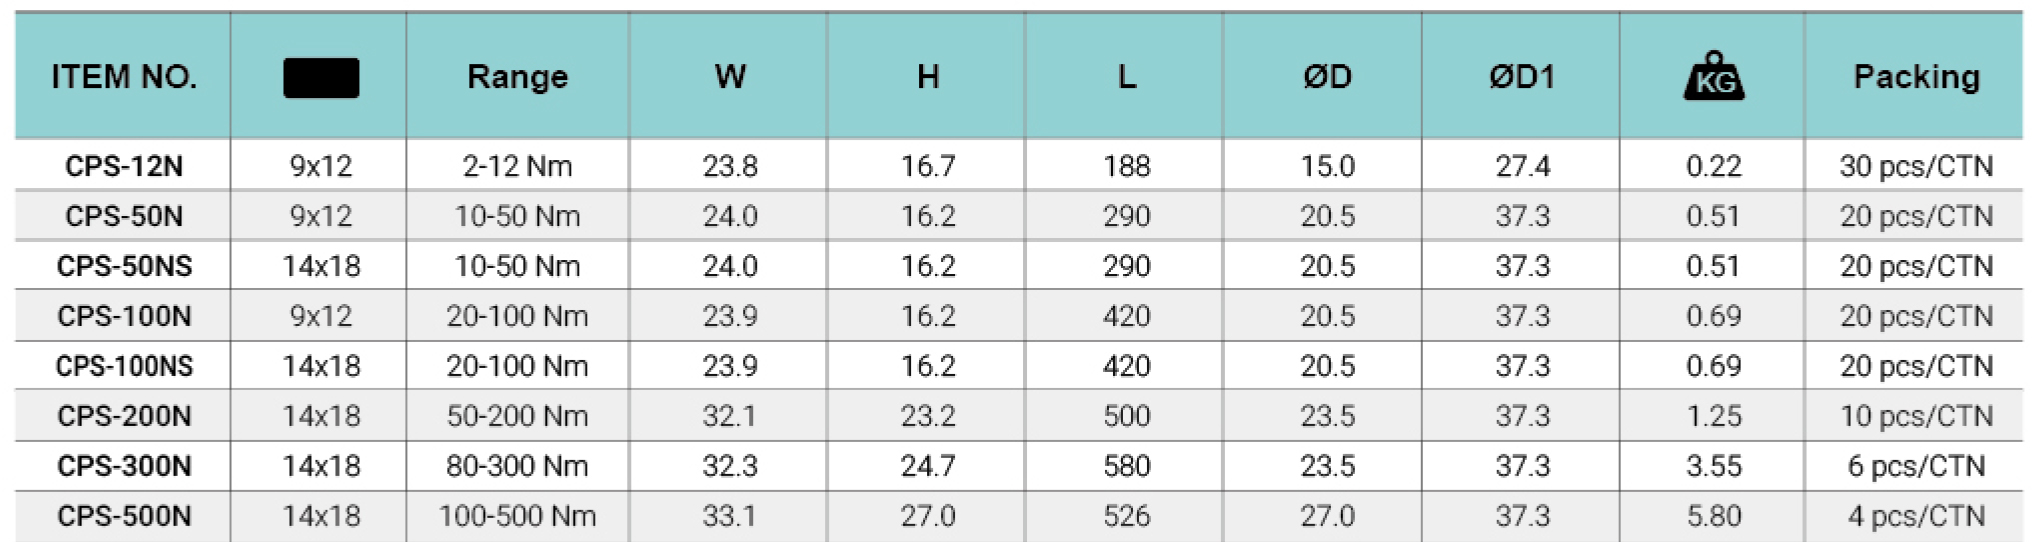Click the black rectangle icon in header
2036x542 pixels.
[x=321, y=78]
